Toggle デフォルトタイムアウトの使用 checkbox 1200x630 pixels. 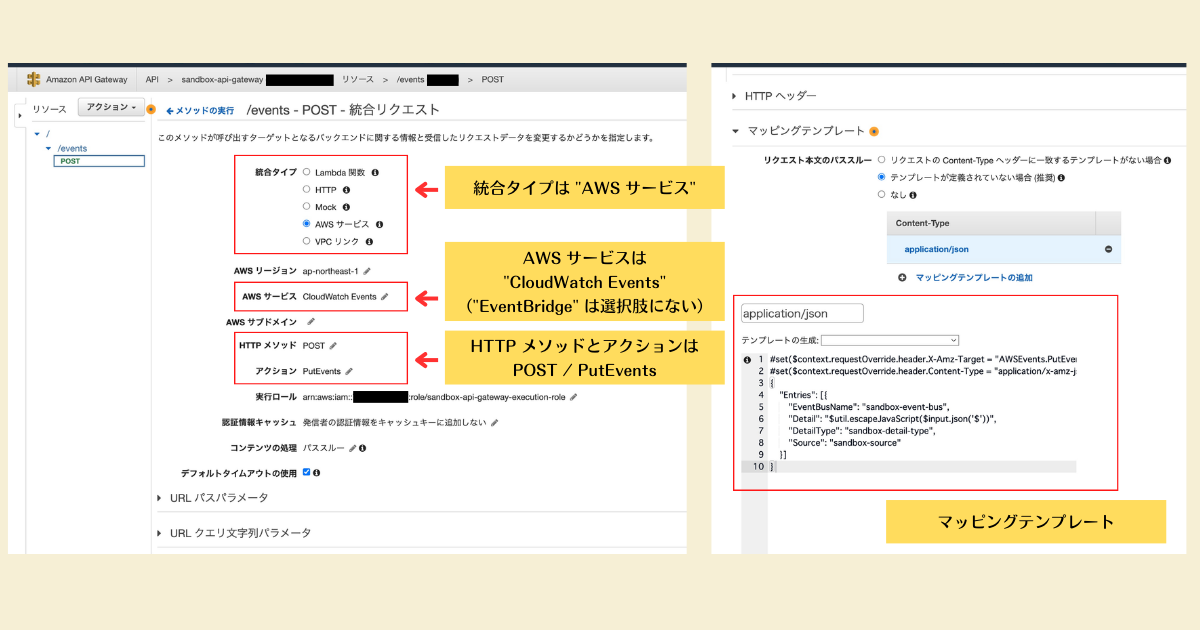pyautogui.click(x=306, y=472)
